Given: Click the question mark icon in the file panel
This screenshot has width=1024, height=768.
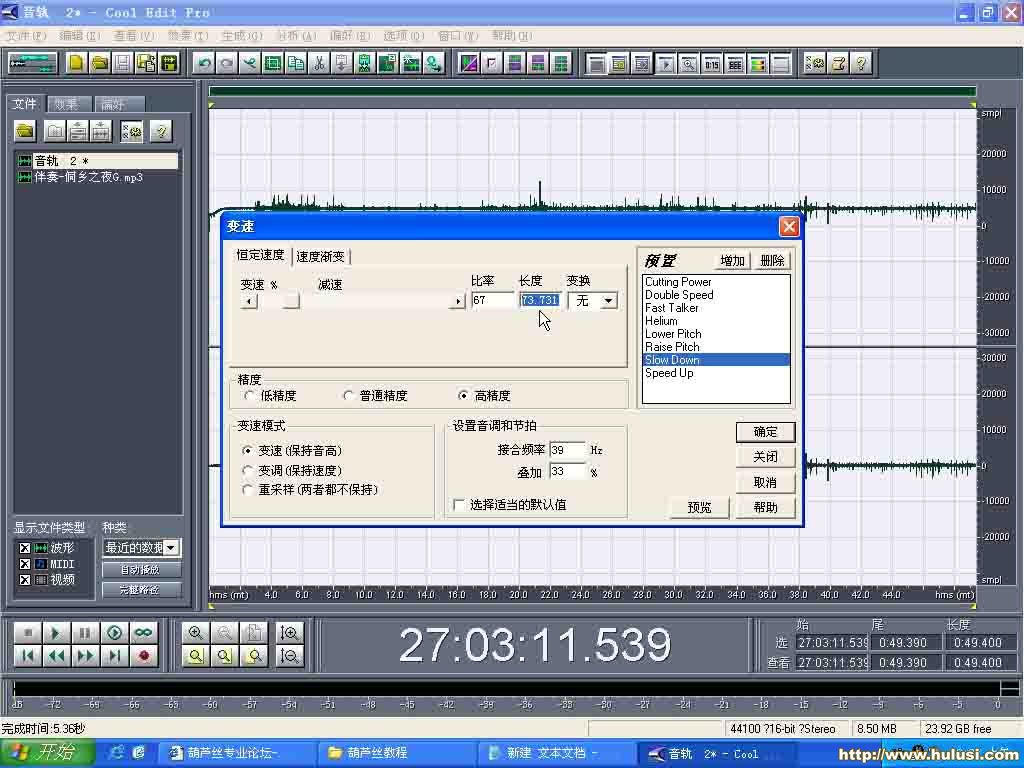Looking at the screenshot, I should [161, 131].
